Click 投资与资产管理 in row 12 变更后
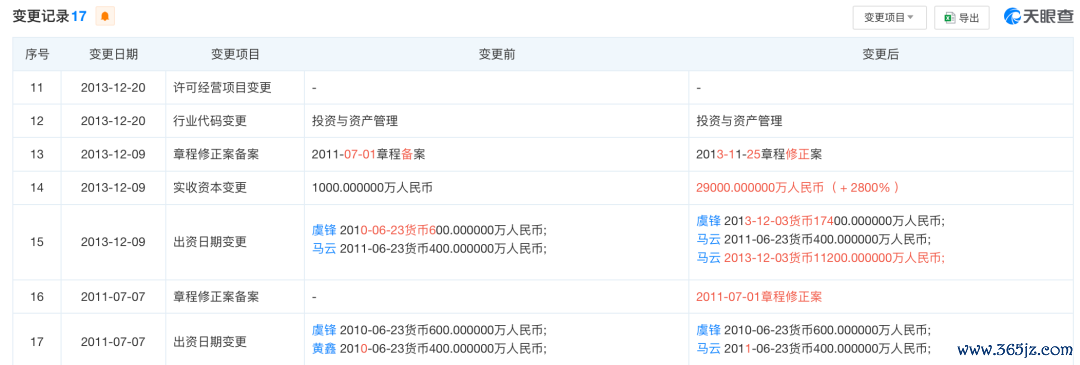The width and height of the screenshot is (1080, 365). point(739,121)
